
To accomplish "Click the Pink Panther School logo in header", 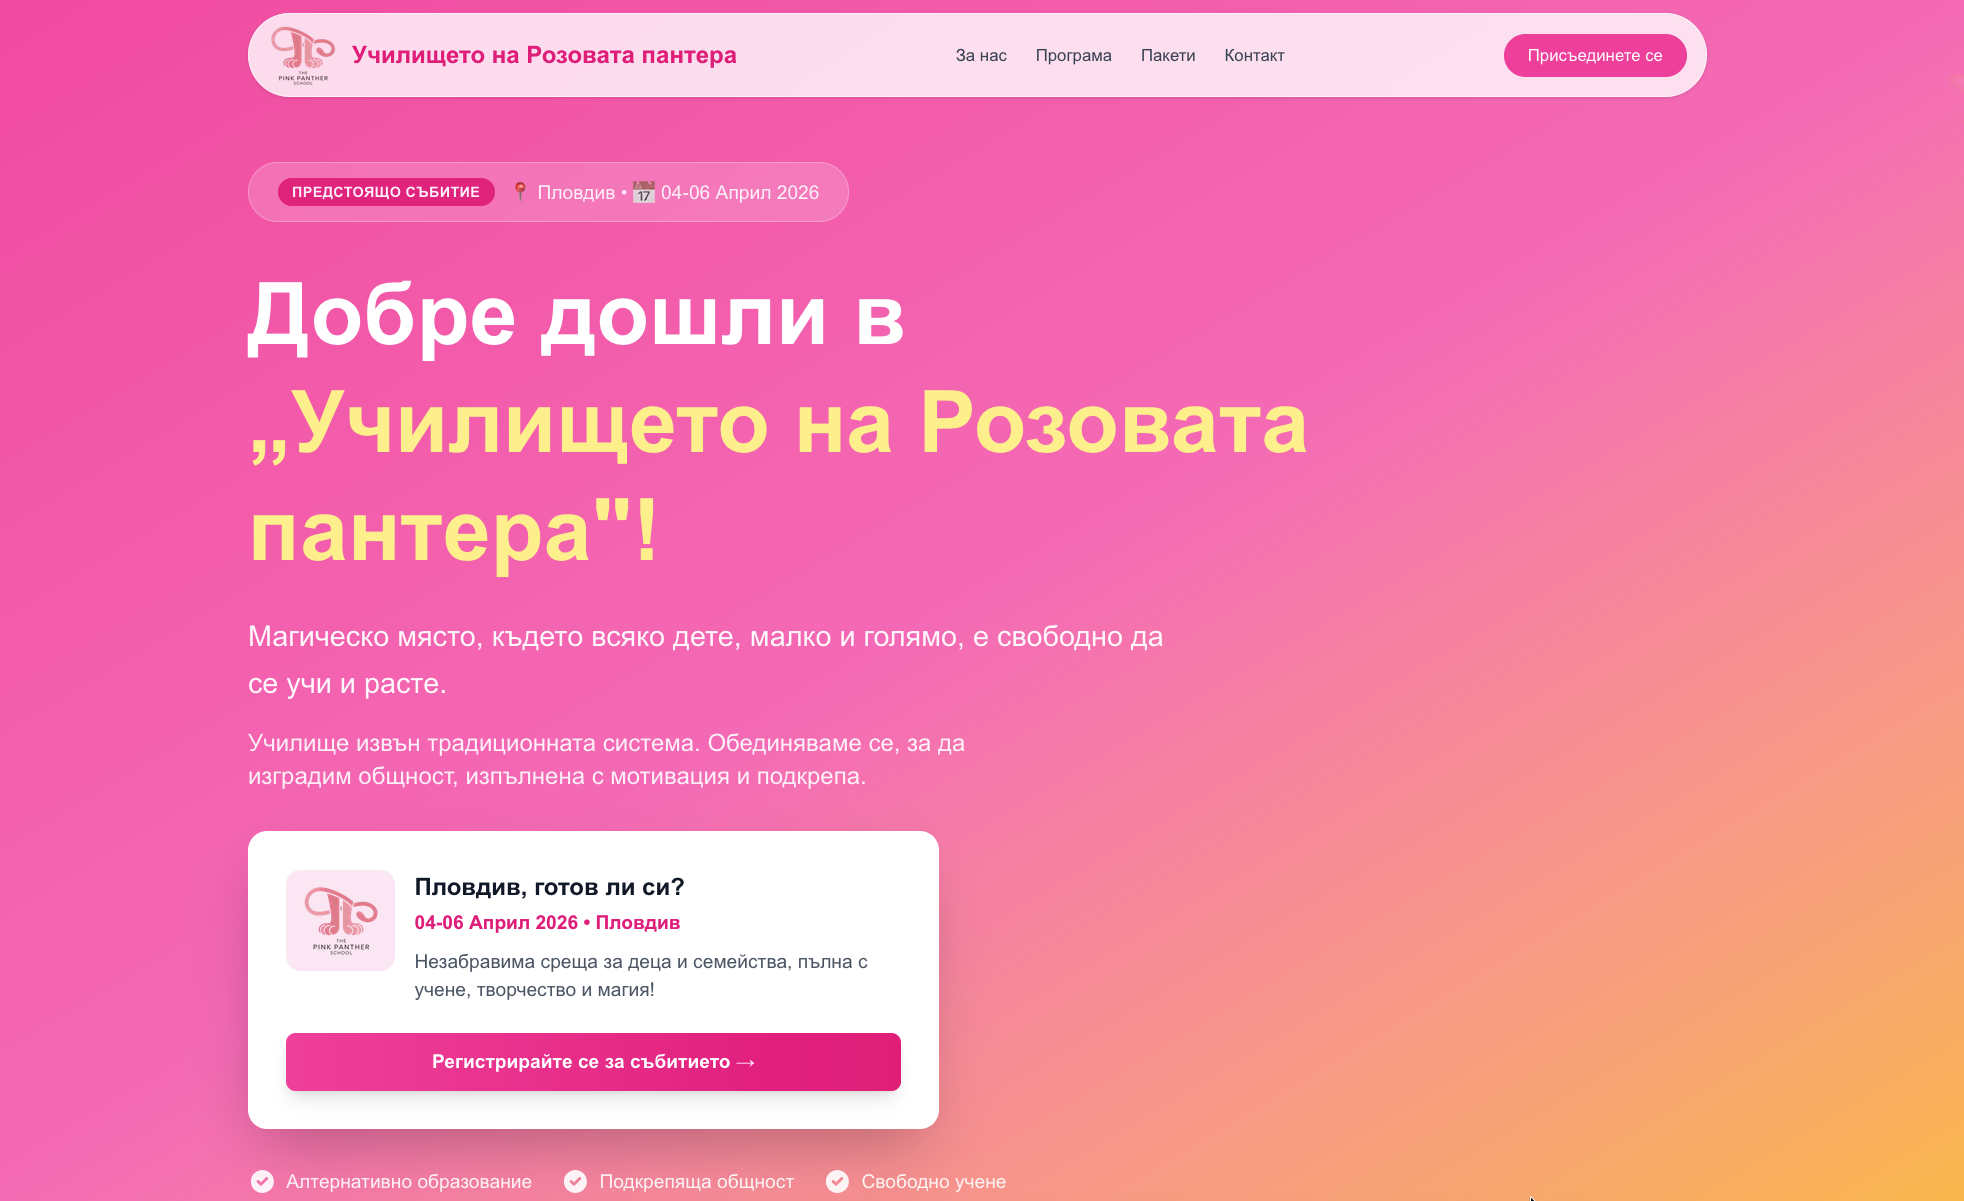I will [x=303, y=55].
